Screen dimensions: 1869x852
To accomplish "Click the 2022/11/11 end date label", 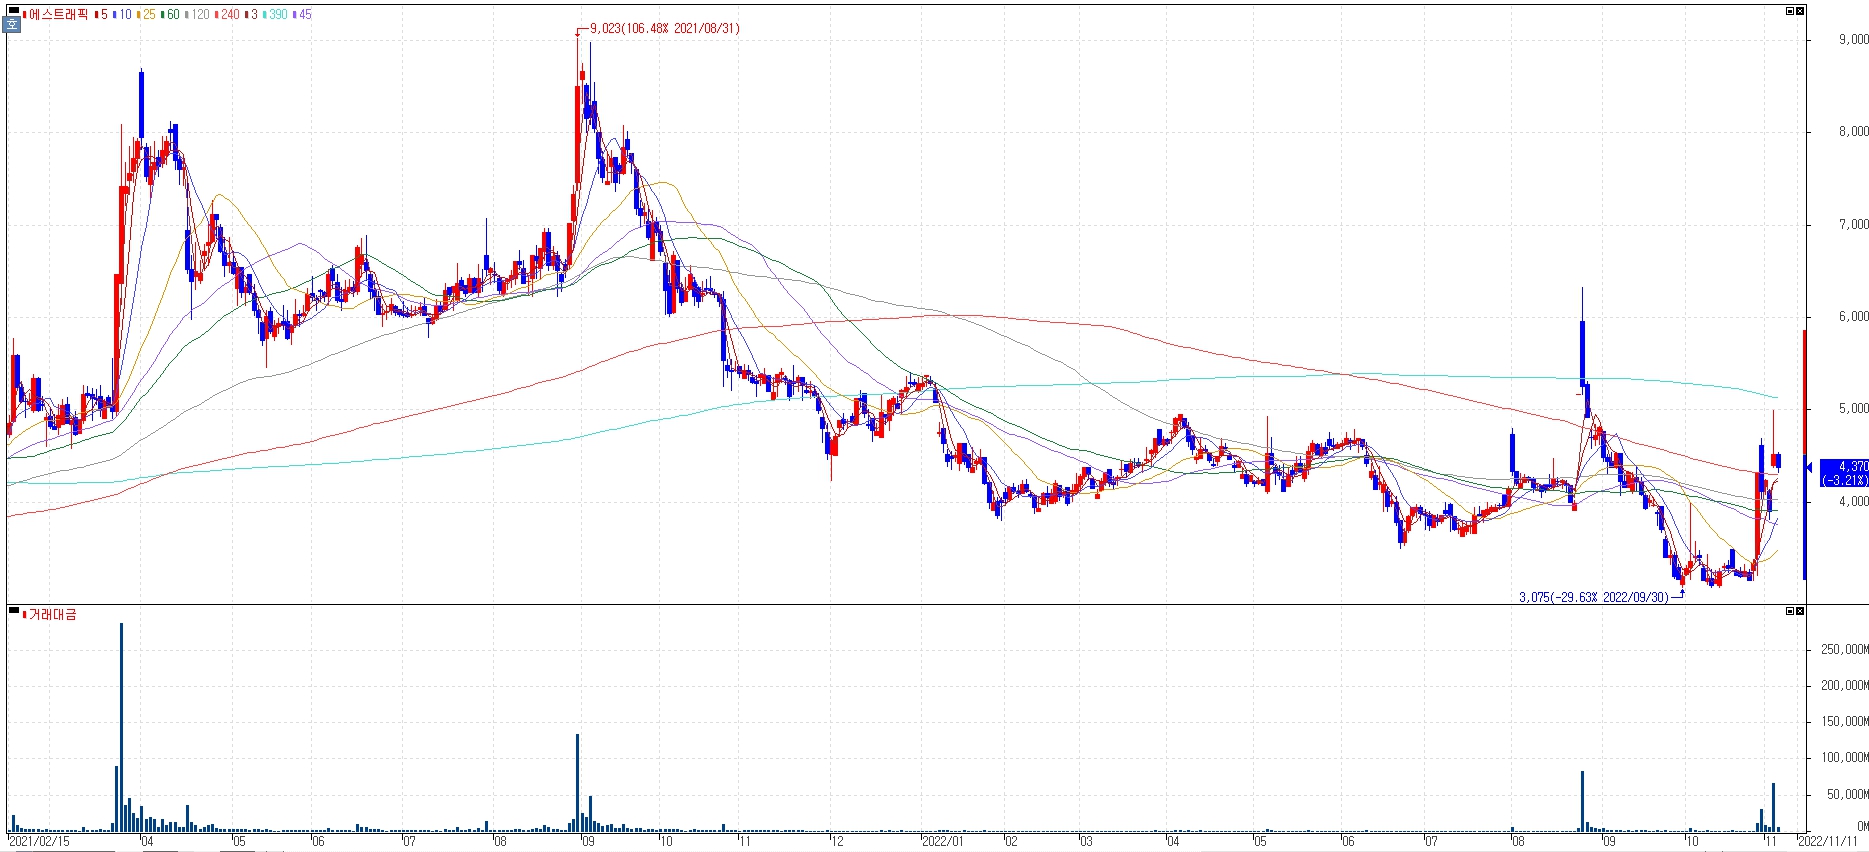I will pyautogui.click(x=1828, y=841).
